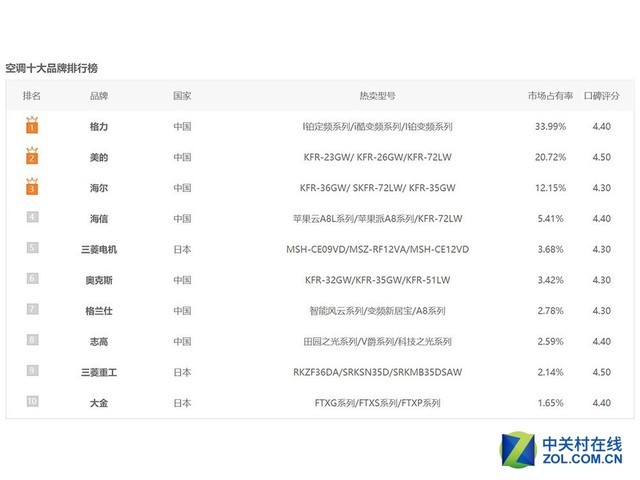640x480 pixels.
Task: Click the gold rank 1 medal icon
Action: point(32,127)
